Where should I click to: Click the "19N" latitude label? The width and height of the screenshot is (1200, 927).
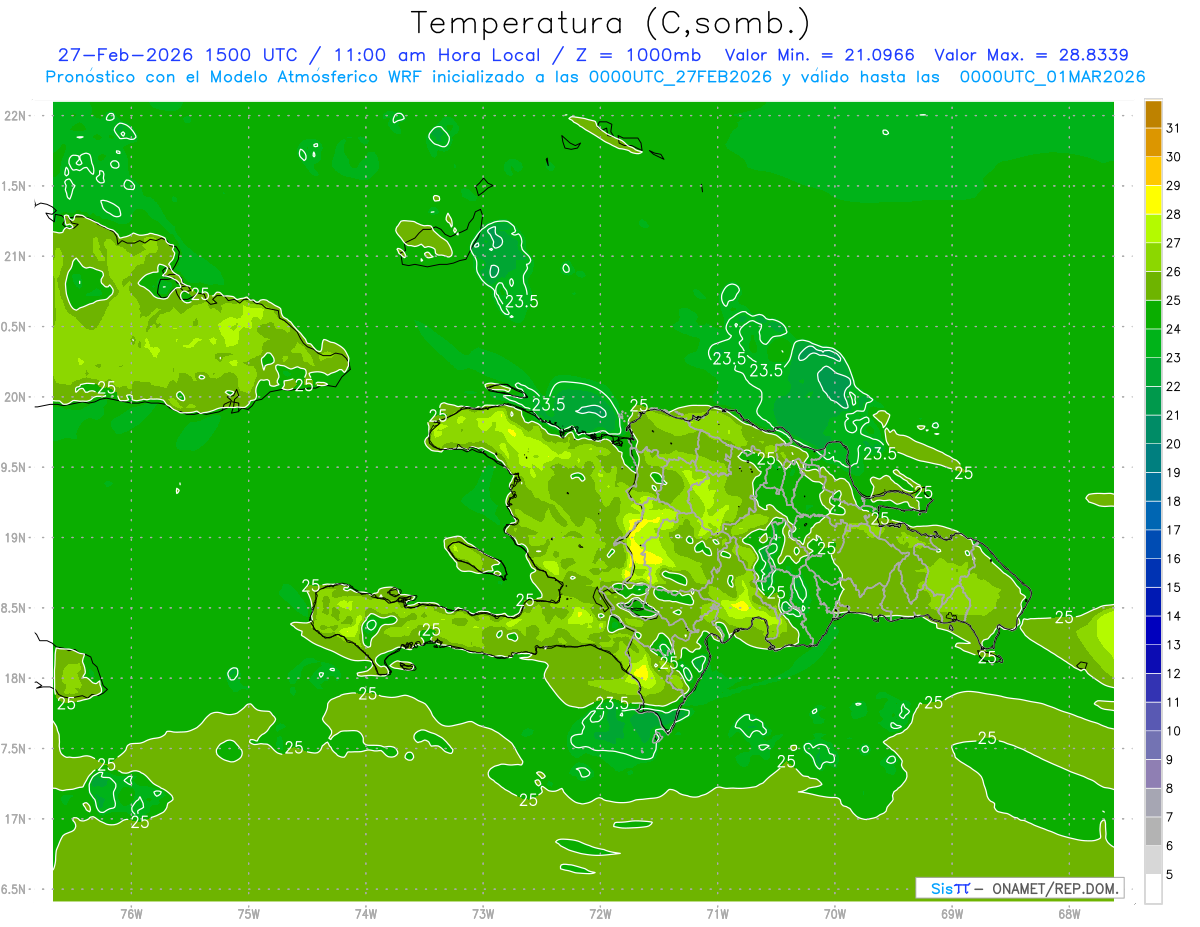click(x=15, y=538)
